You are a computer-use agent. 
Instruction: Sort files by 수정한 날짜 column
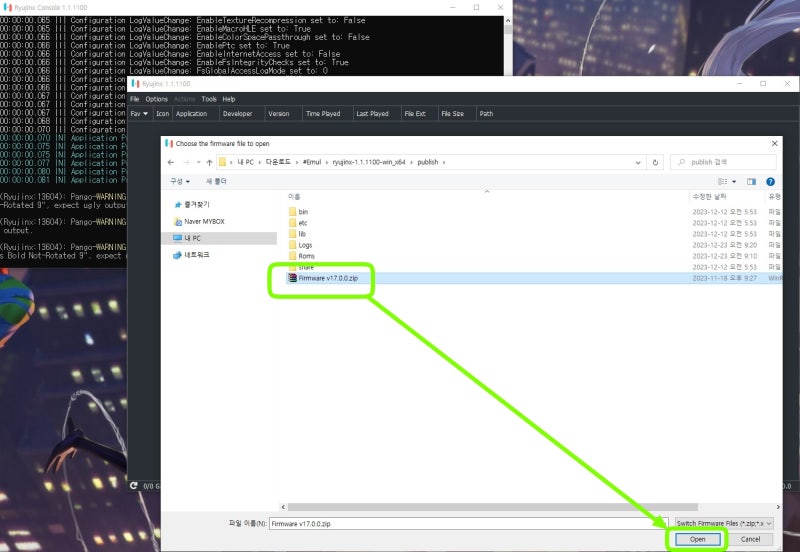click(709, 196)
